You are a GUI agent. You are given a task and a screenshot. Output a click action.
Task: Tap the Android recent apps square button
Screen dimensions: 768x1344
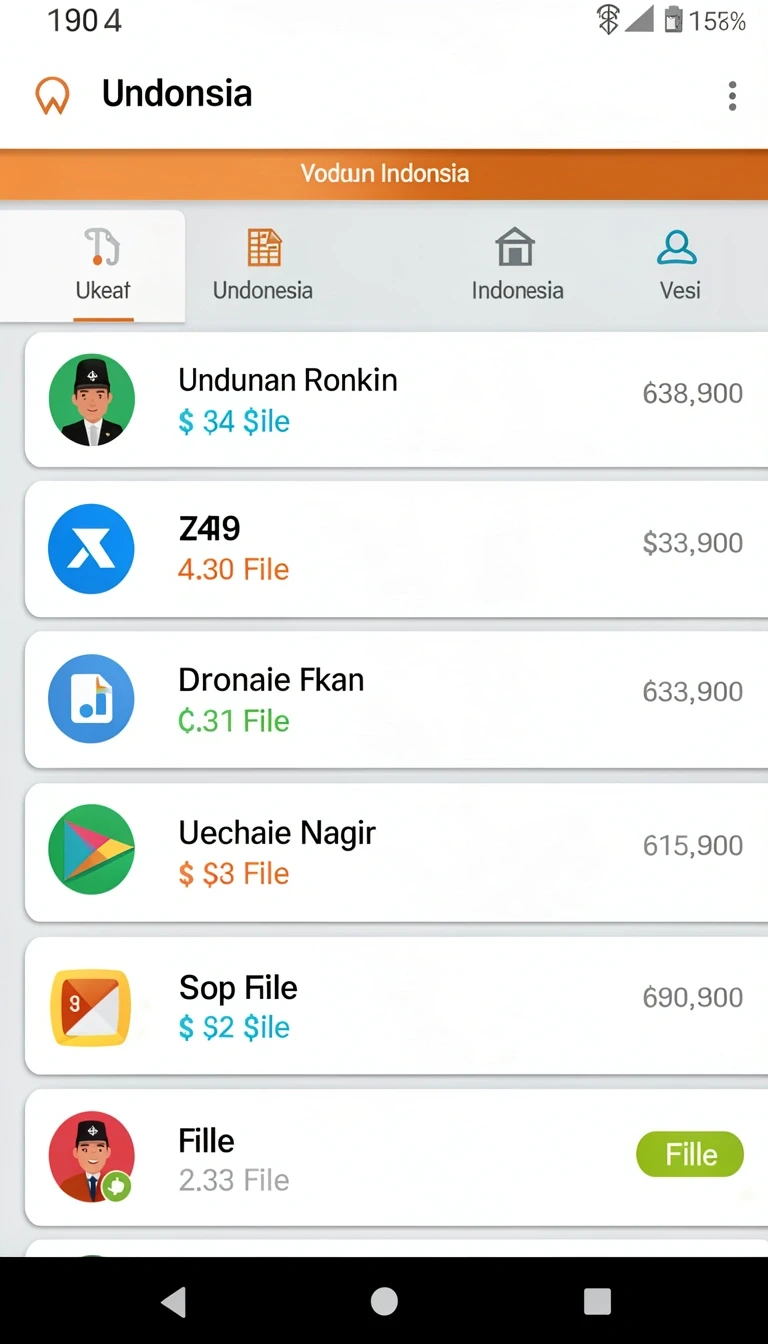[597, 1301]
